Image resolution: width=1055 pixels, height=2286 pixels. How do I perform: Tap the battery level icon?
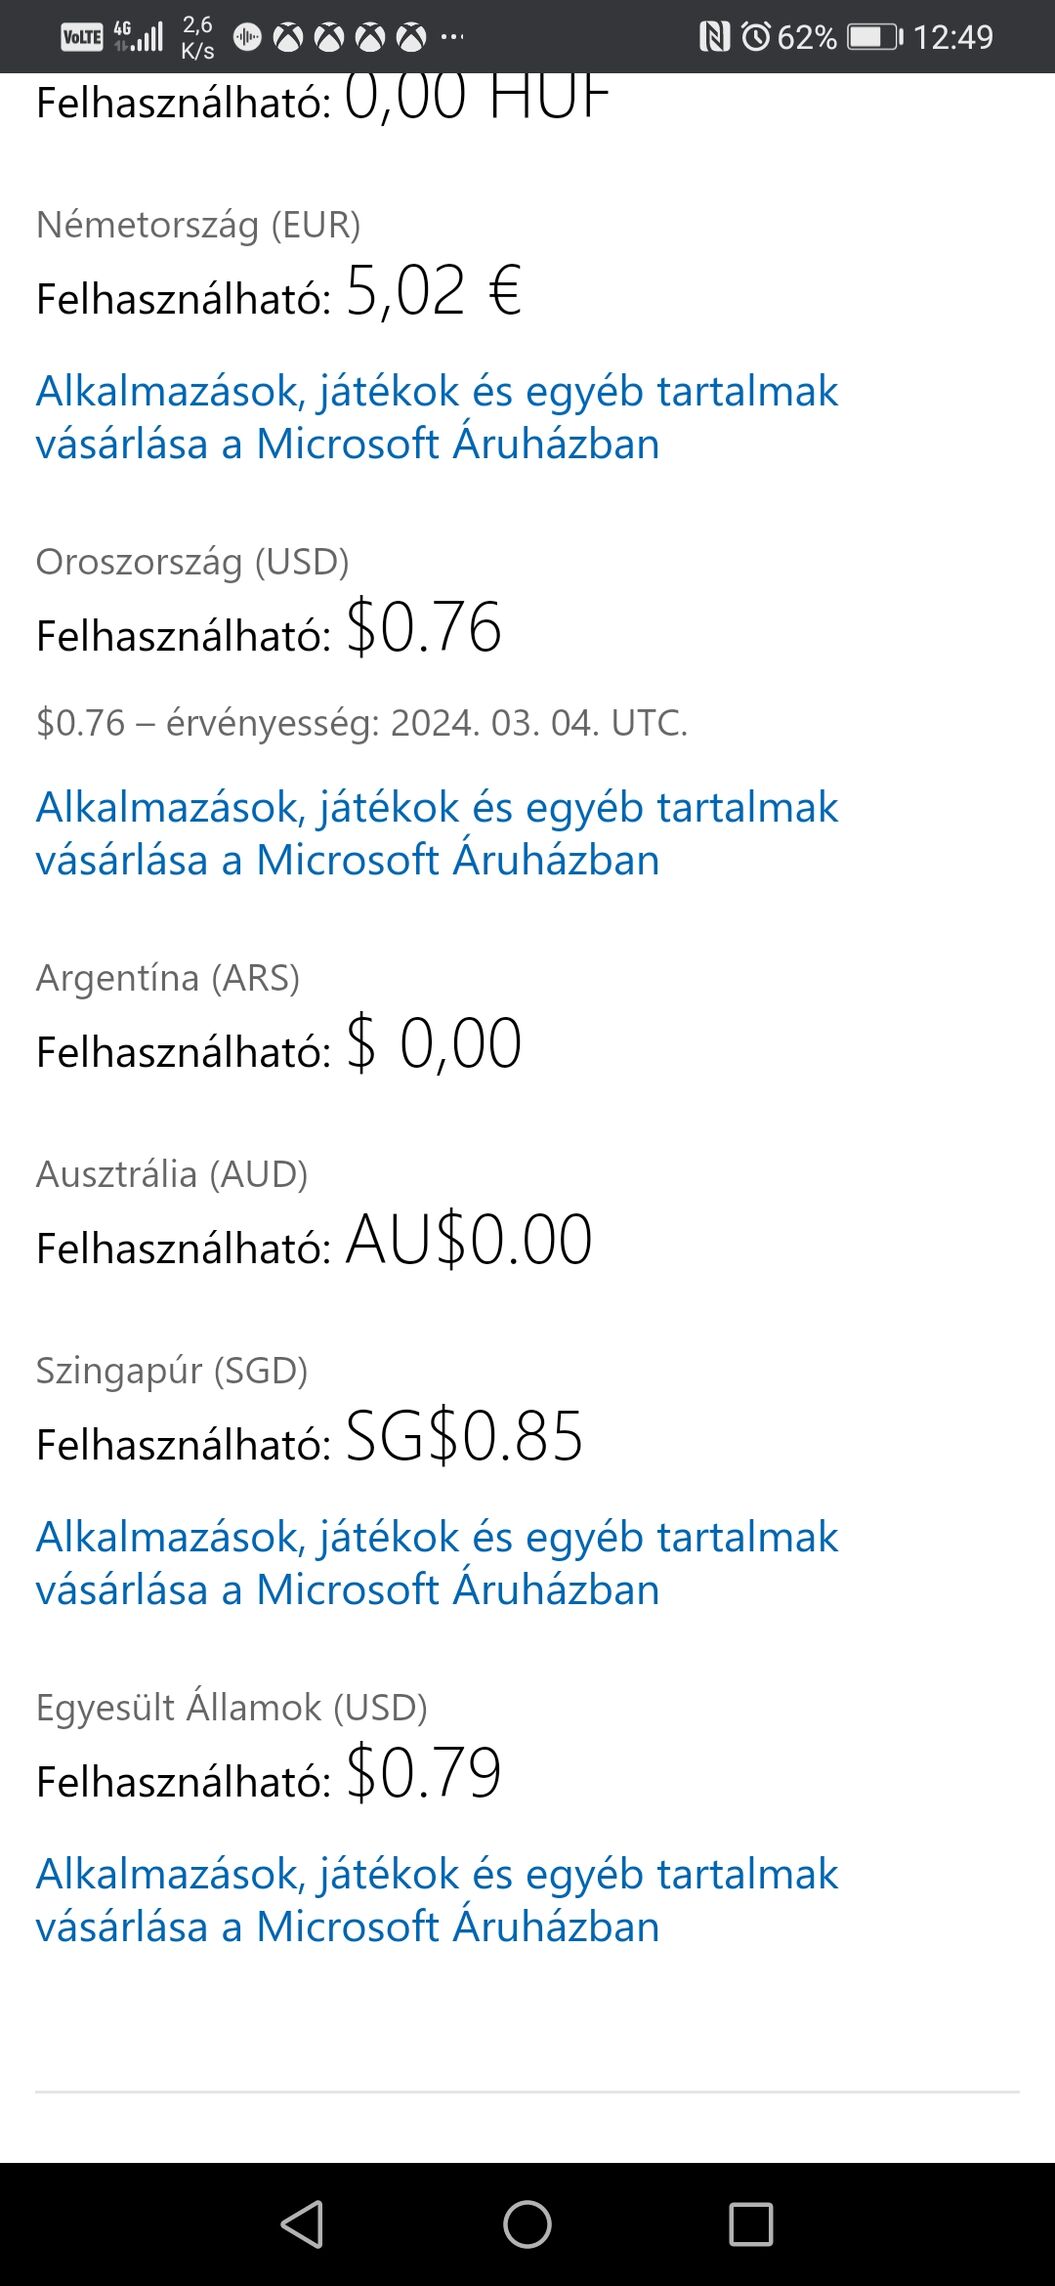point(874,38)
